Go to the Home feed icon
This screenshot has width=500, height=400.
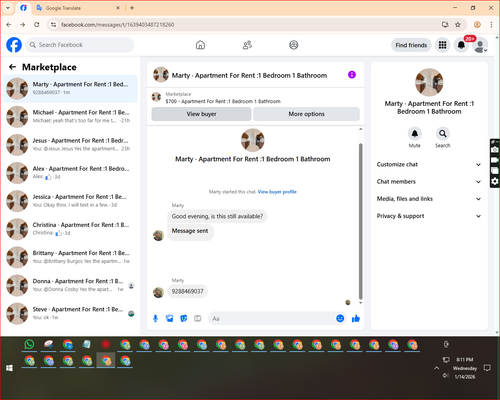200,45
